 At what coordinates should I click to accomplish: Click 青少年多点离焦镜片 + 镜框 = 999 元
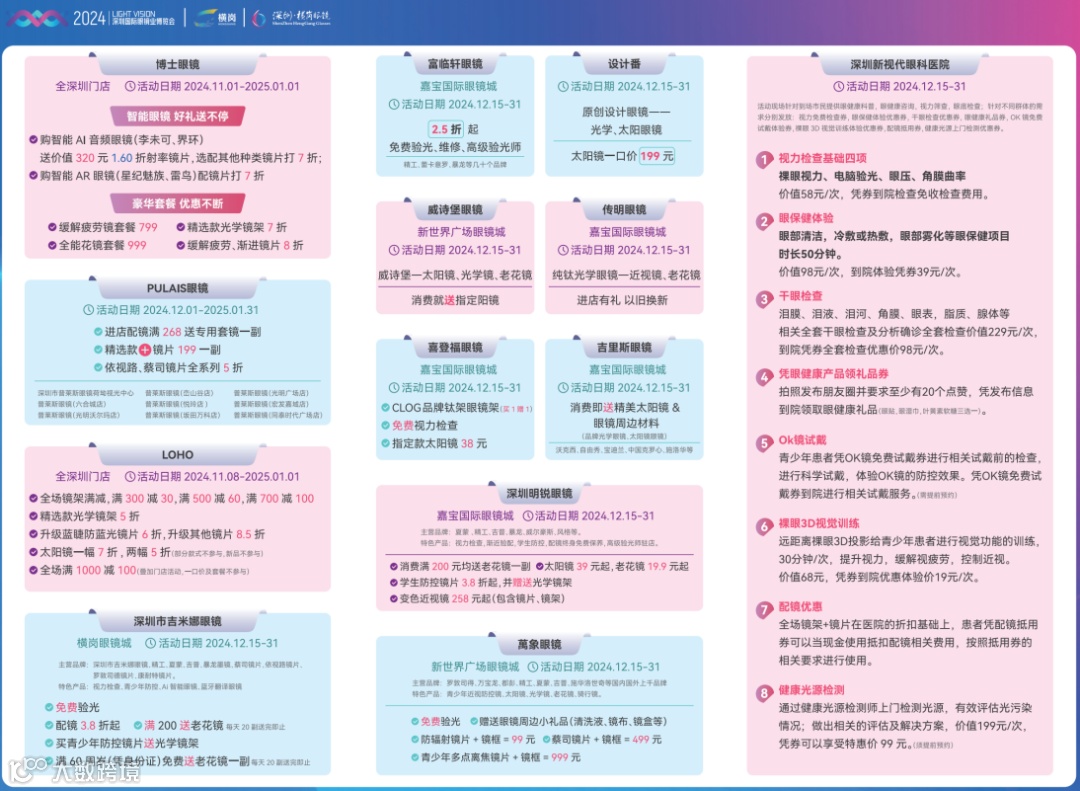click(x=495, y=757)
